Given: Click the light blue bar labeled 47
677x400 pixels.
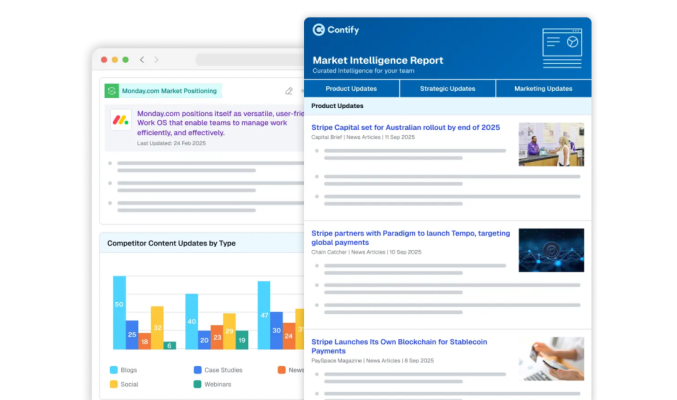Looking at the screenshot, I should [264, 315].
